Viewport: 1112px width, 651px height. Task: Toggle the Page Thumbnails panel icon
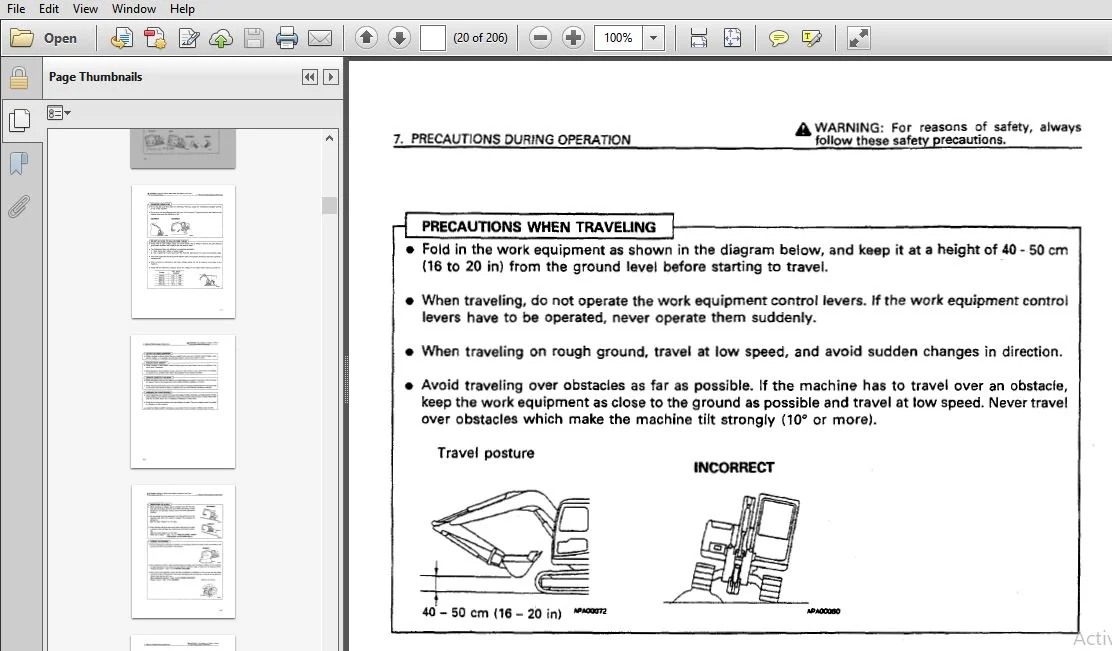point(19,121)
